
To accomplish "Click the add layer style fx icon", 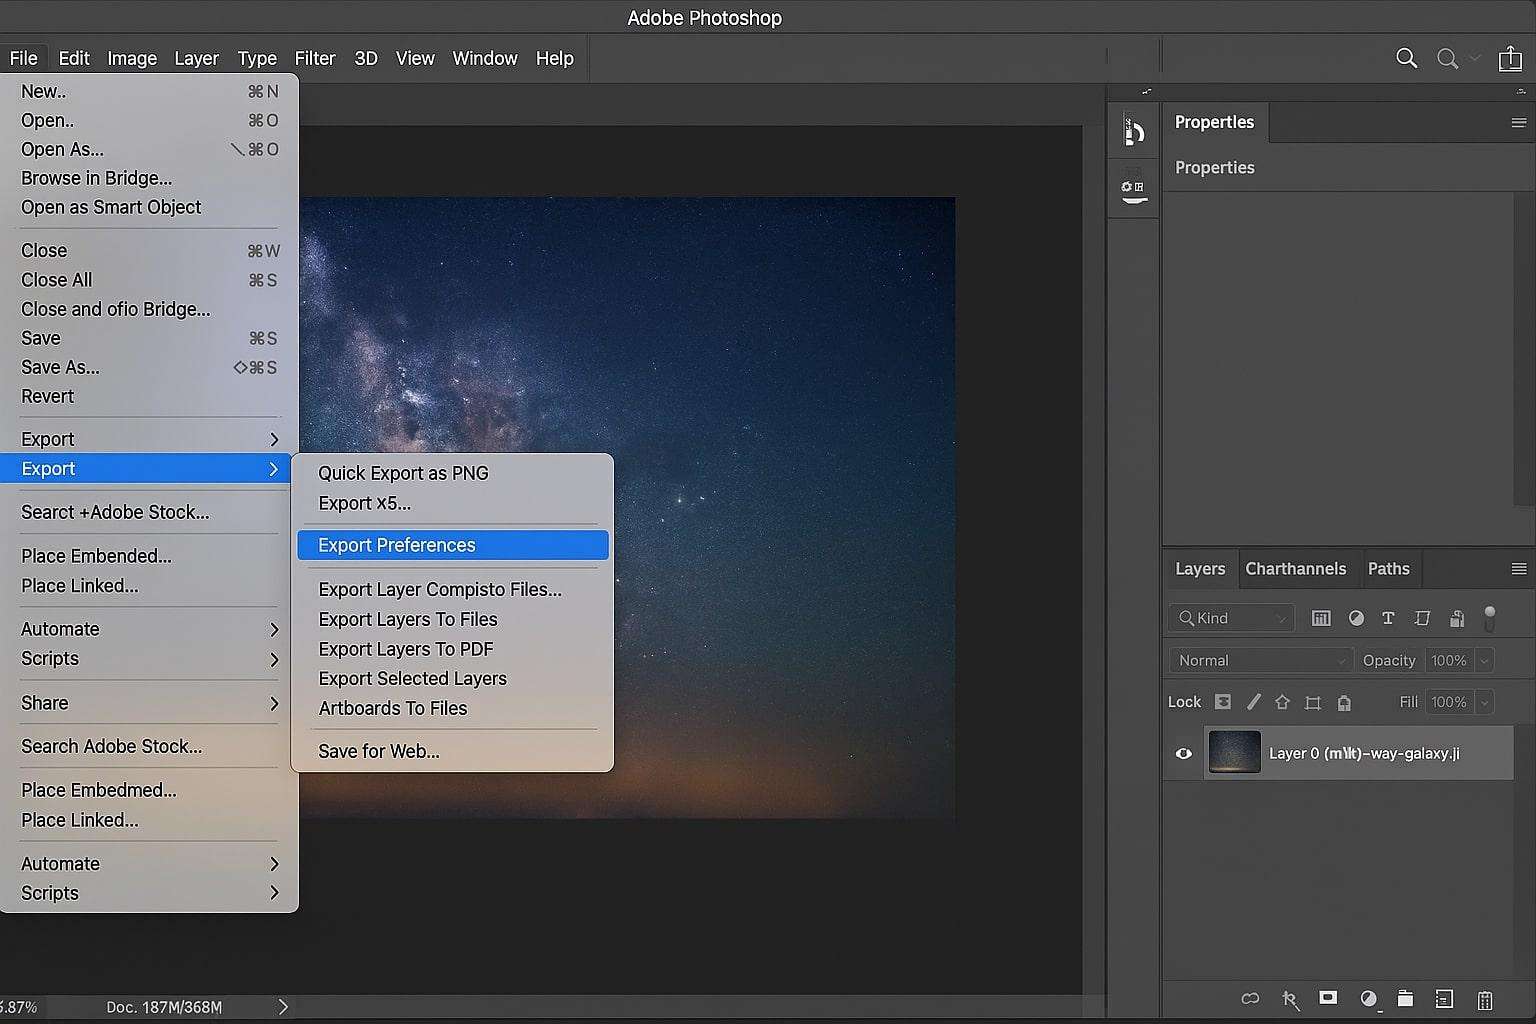I will point(1290,998).
